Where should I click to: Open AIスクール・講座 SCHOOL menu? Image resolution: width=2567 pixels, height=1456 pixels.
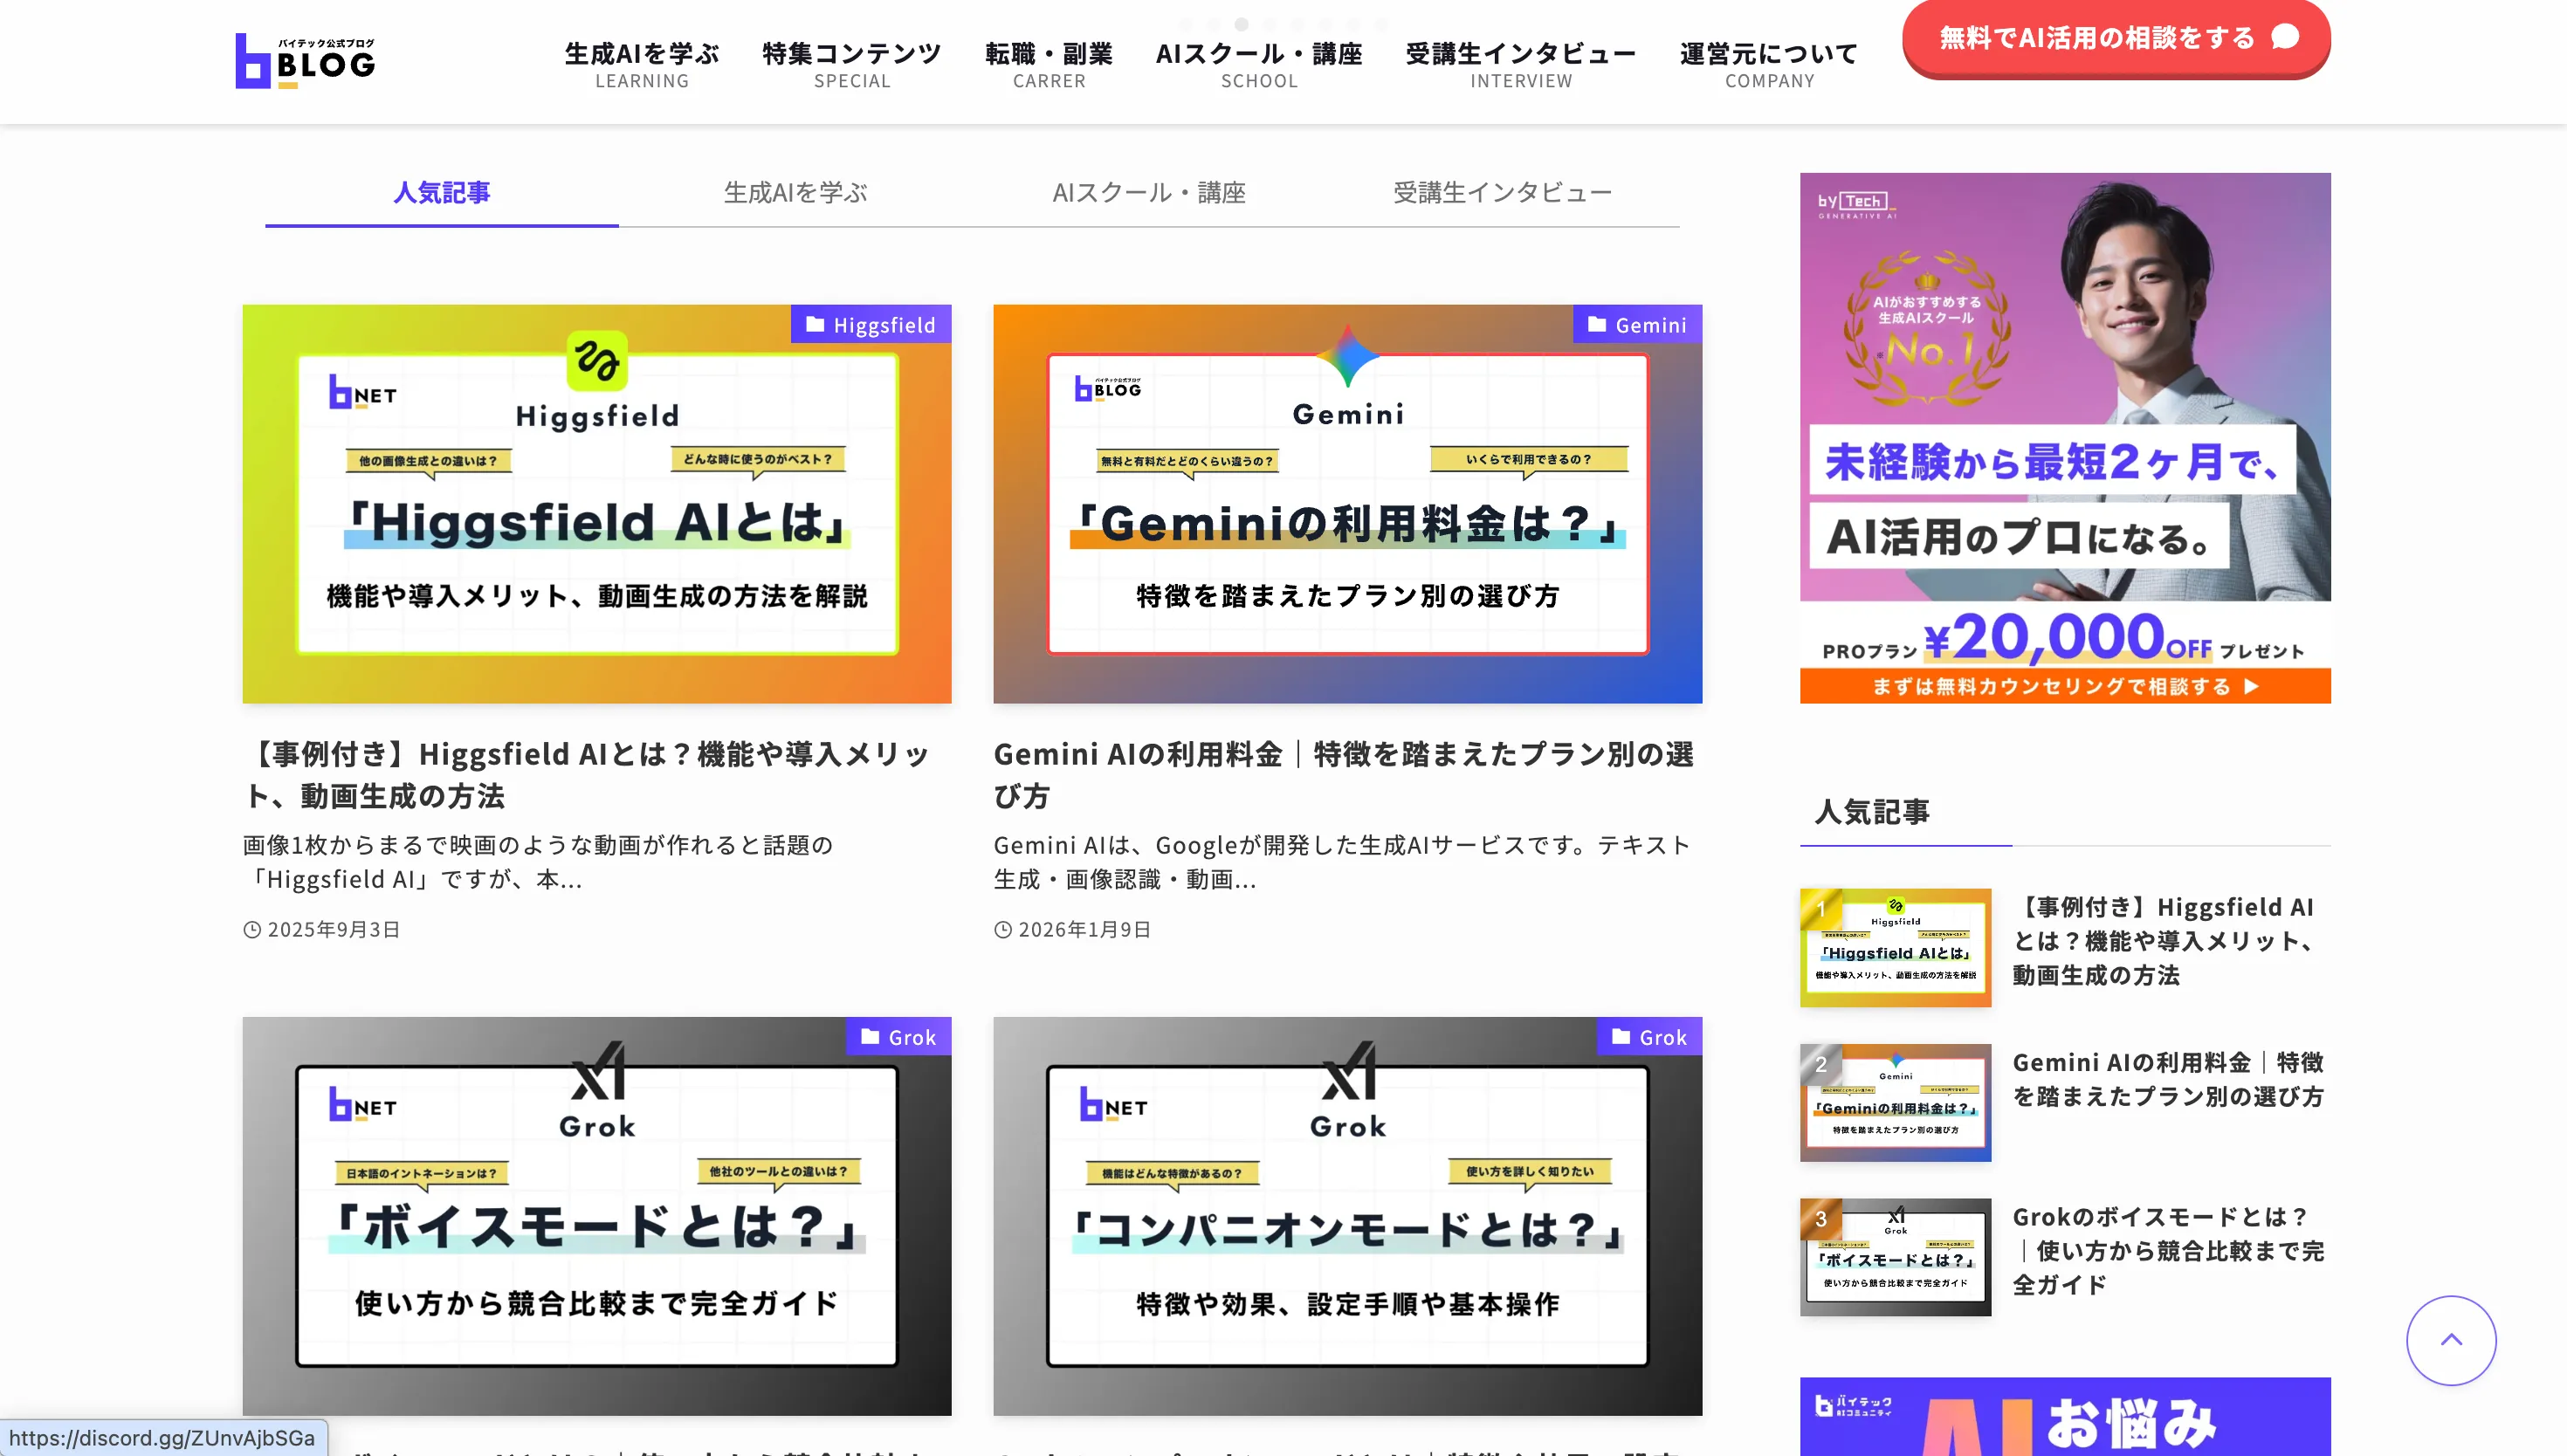click(1259, 65)
